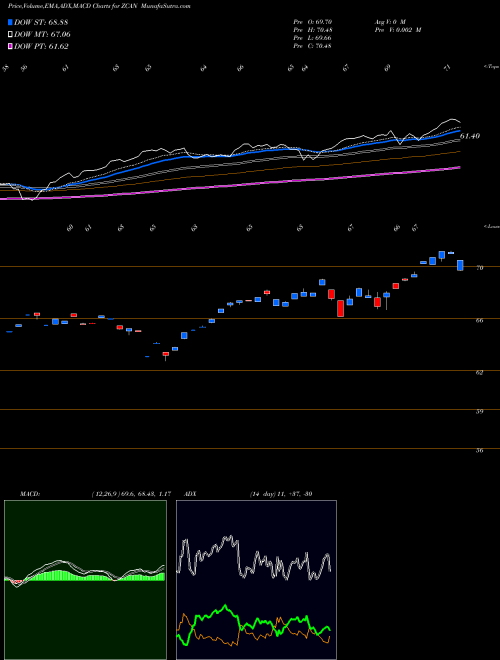Viewport: 500px width, 660px height.
Task: Click the 'Pre C: 70.48' close value
Action: [312, 46]
